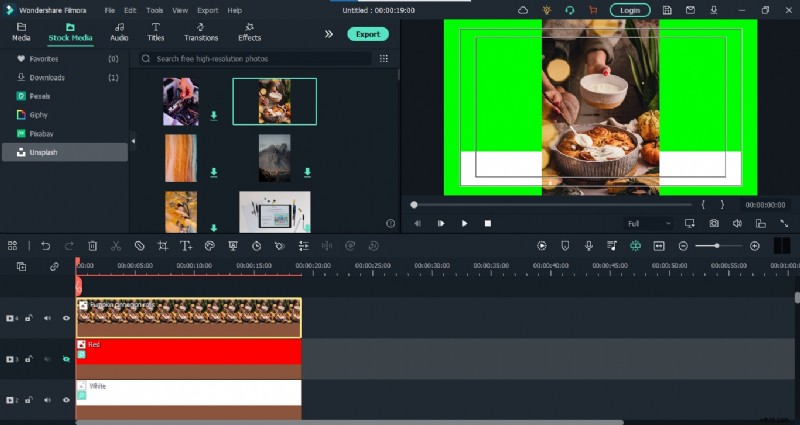The width and height of the screenshot is (800, 425).
Task: Click the timeline zoom slider handle
Action: click(717, 246)
